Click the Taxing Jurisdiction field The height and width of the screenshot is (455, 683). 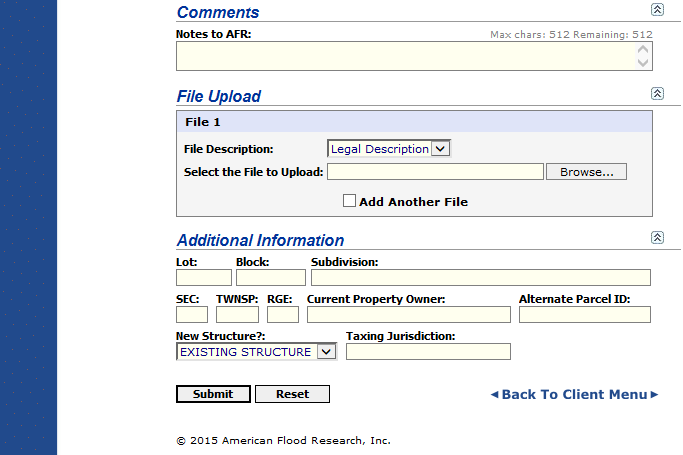point(428,352)
